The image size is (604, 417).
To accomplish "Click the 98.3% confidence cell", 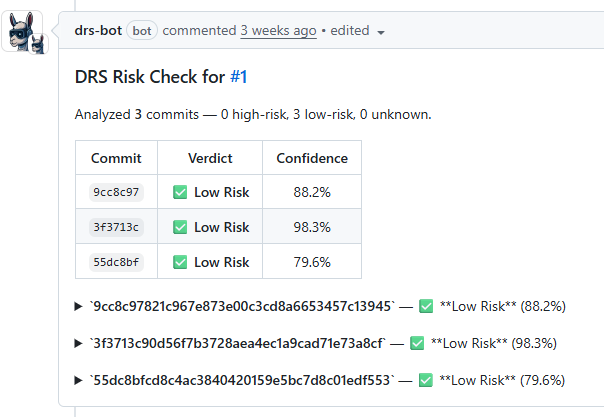I will (312, 227).
